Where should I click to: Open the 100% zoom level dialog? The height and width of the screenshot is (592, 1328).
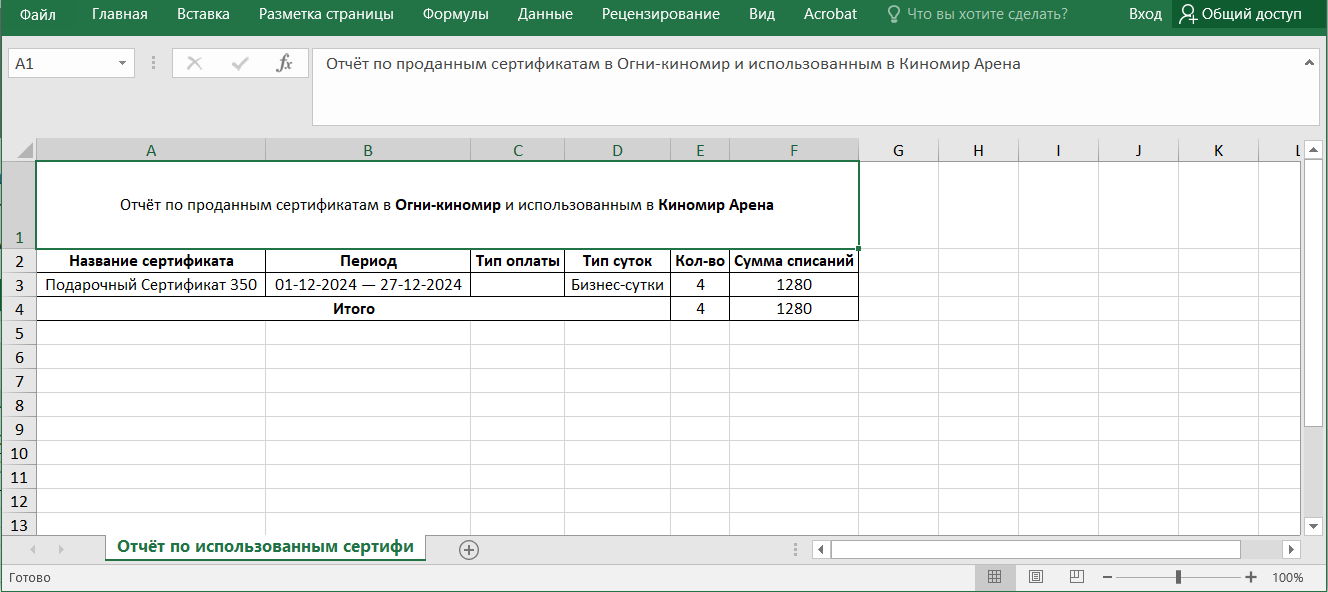[x=1287, y=577]
